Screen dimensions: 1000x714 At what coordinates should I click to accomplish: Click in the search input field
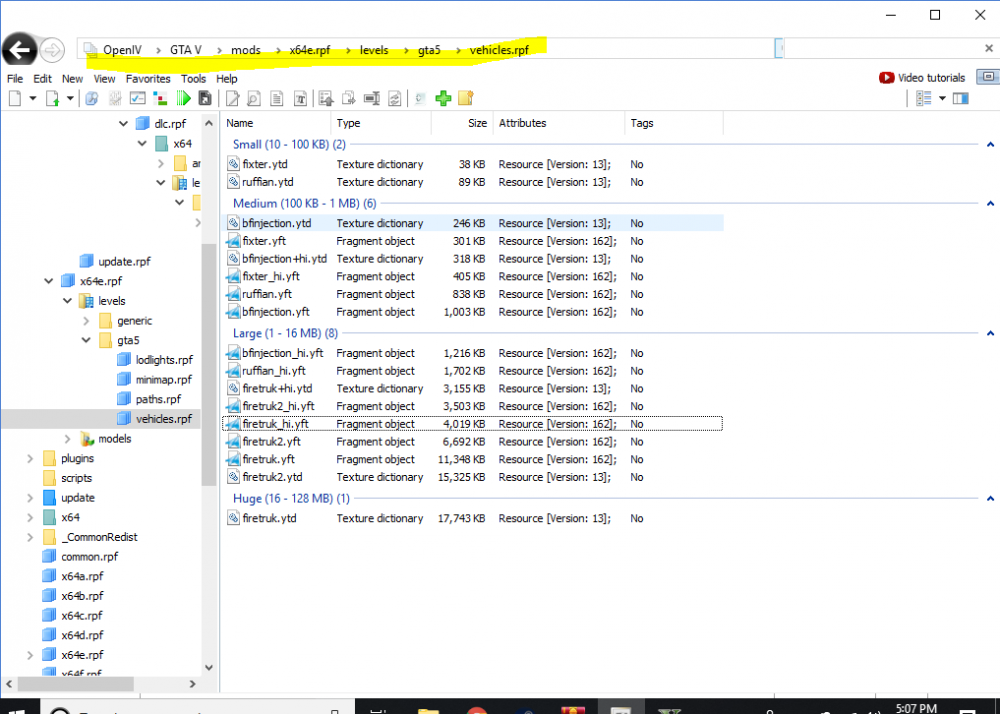[x=882, y=48]
